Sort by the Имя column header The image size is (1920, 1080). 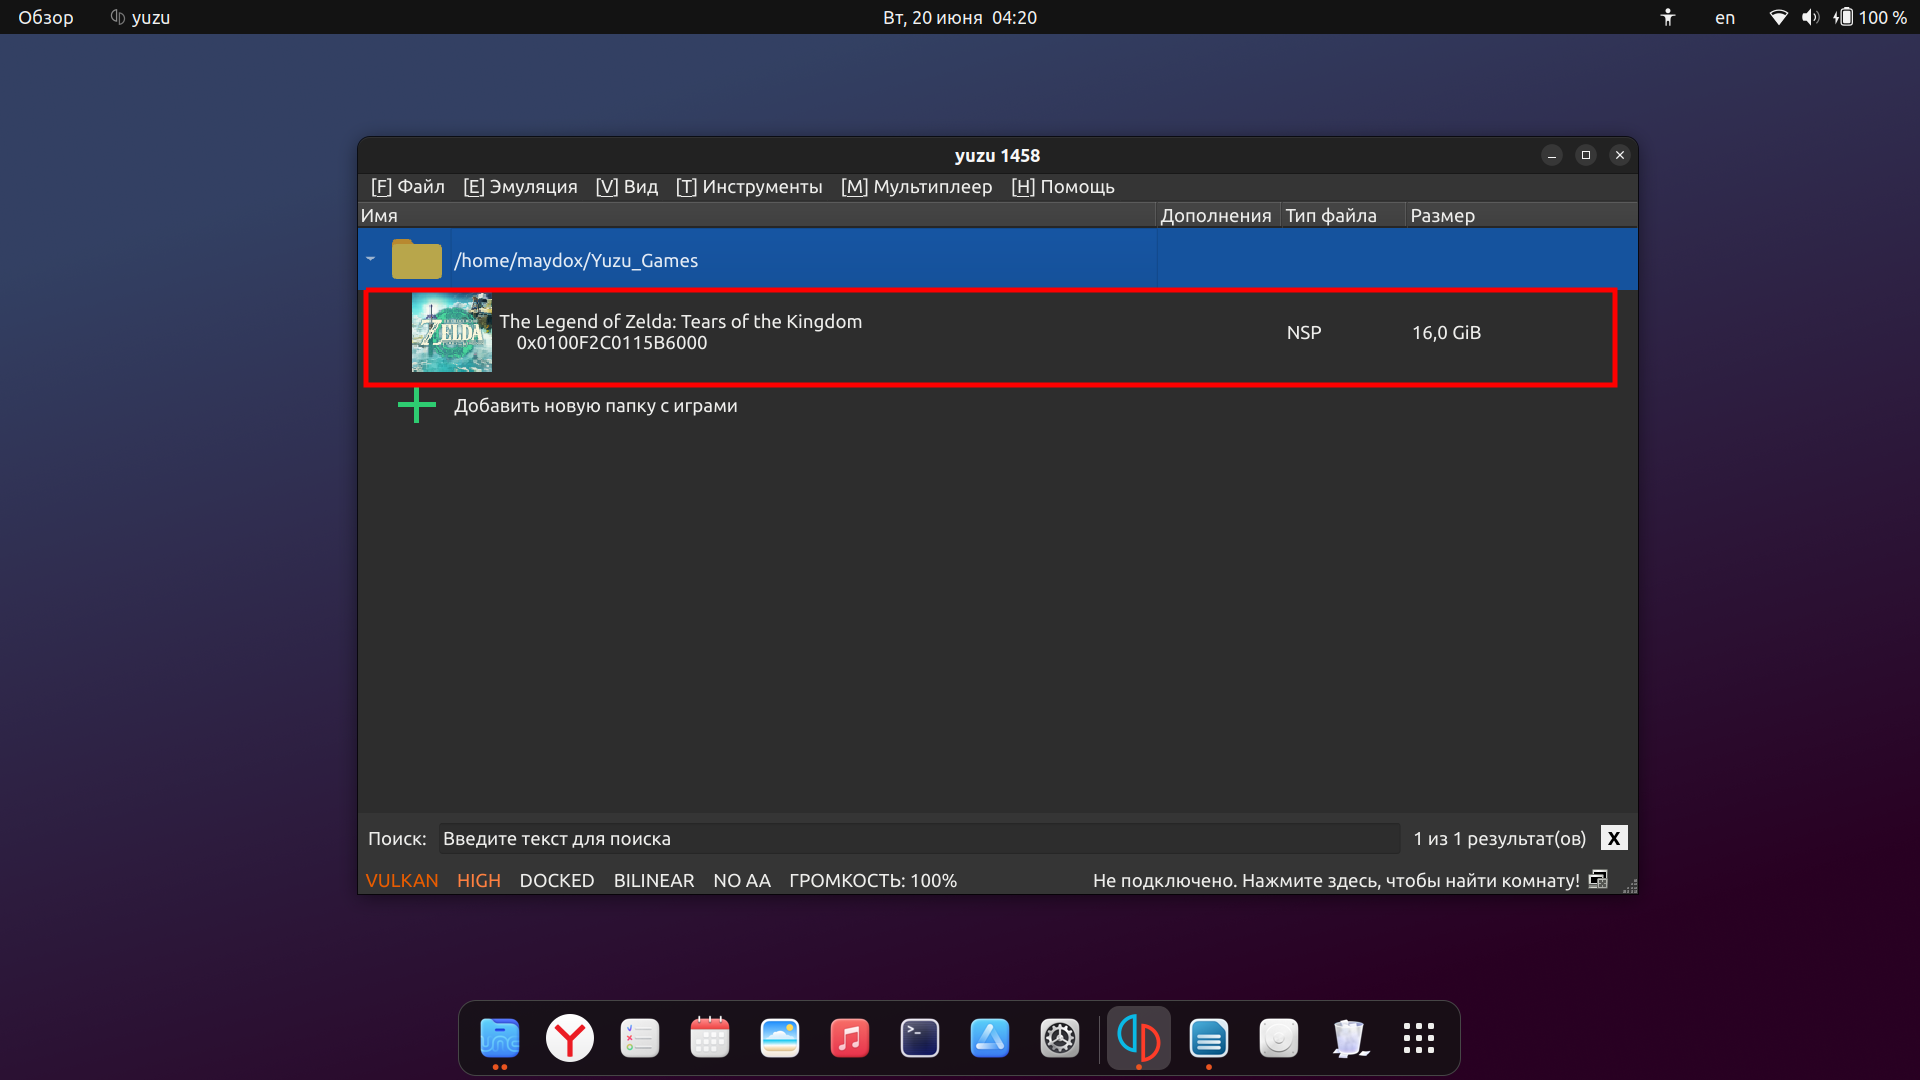[757, 215]
